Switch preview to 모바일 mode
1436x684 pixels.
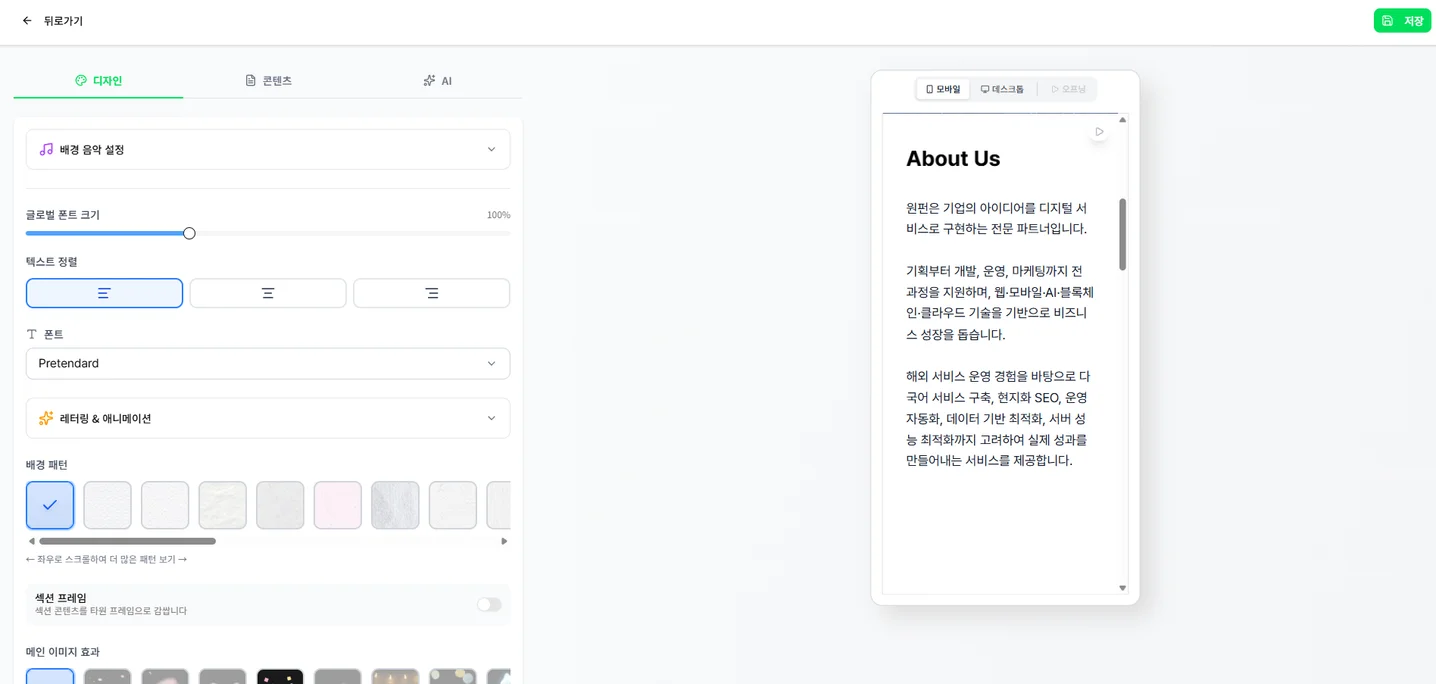click(x=943, y=90)
